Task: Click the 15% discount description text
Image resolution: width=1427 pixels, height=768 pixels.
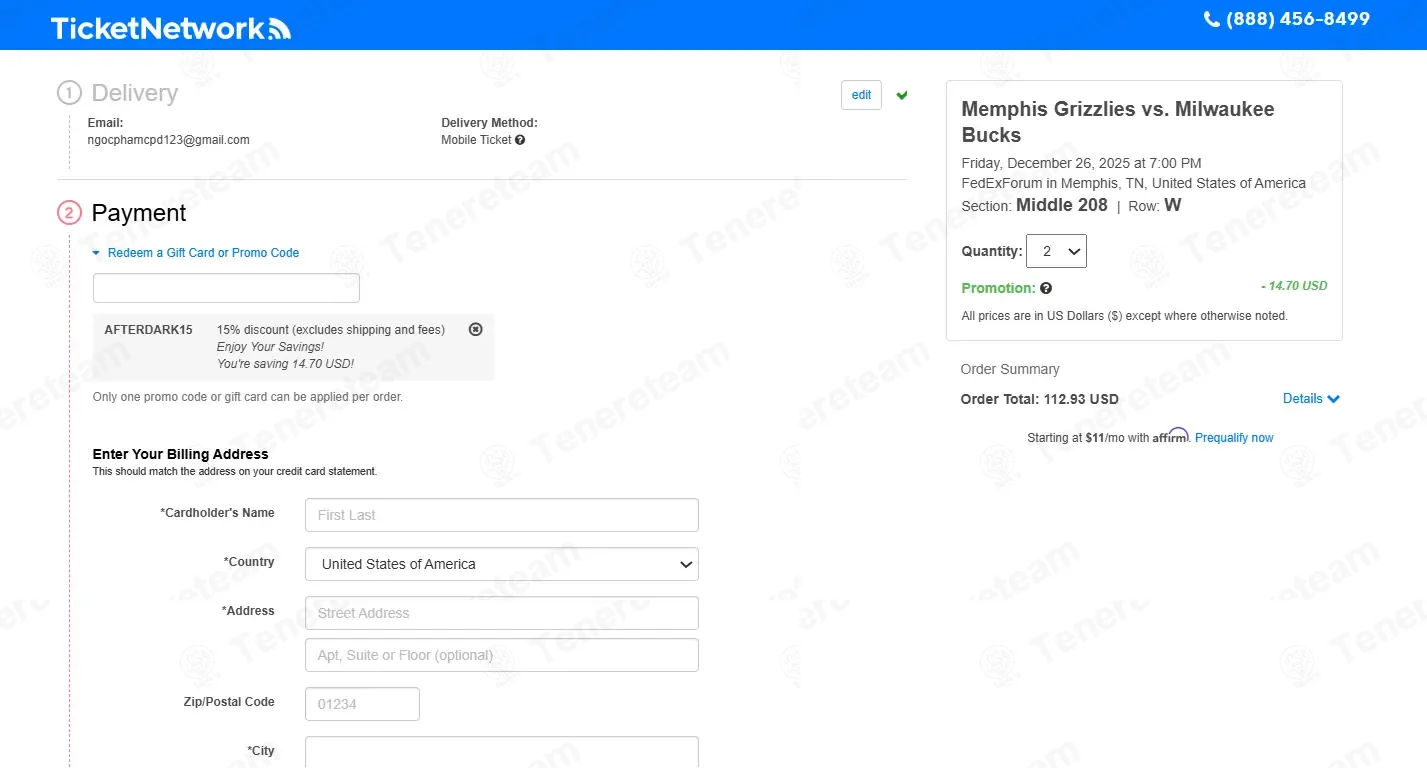Action: tap(331, 330)
